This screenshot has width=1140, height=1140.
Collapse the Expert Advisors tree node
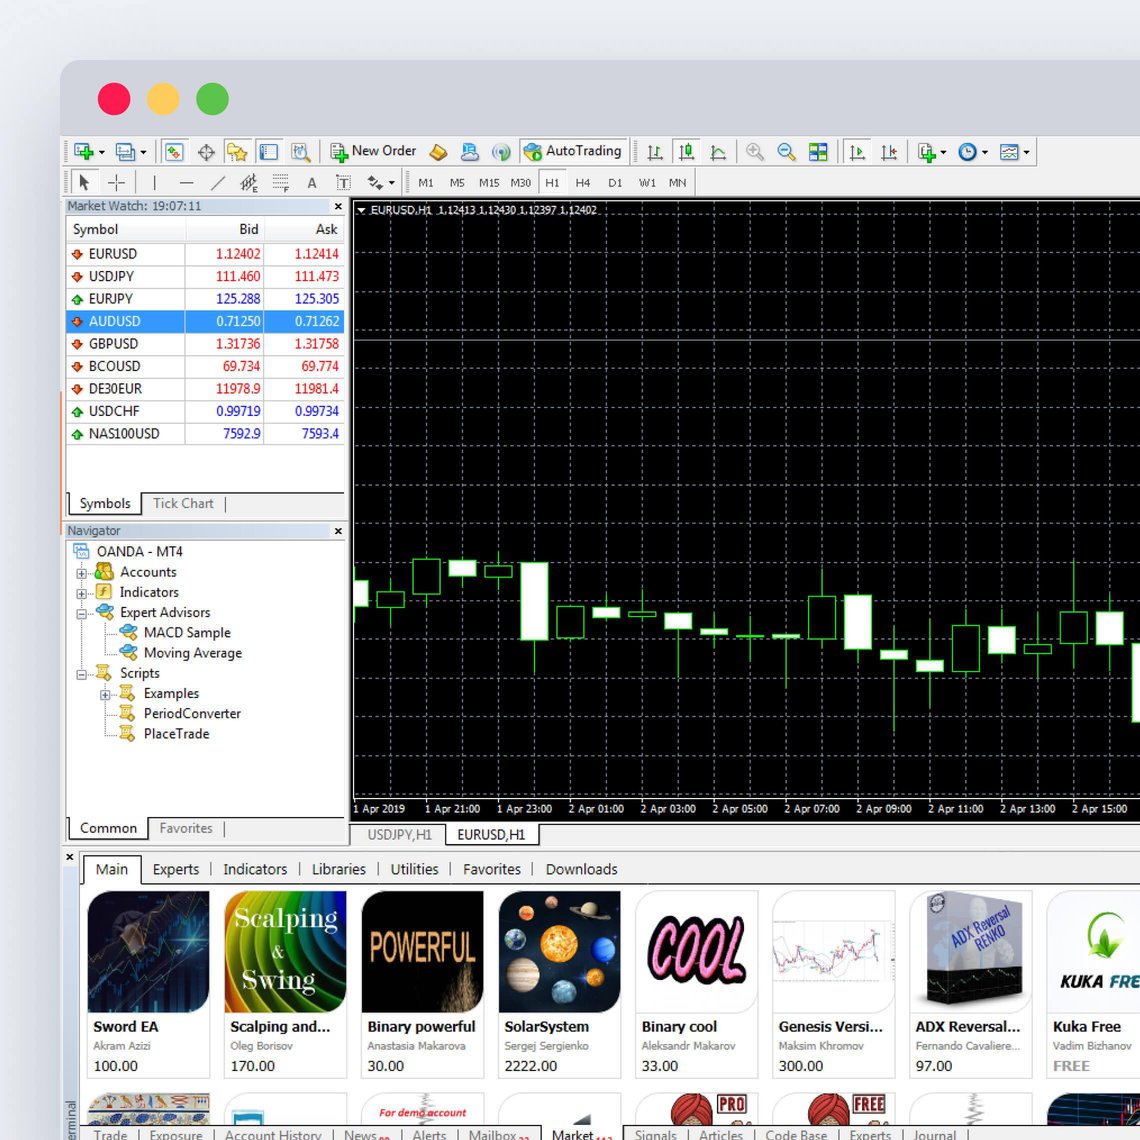(x=82, y=613)
